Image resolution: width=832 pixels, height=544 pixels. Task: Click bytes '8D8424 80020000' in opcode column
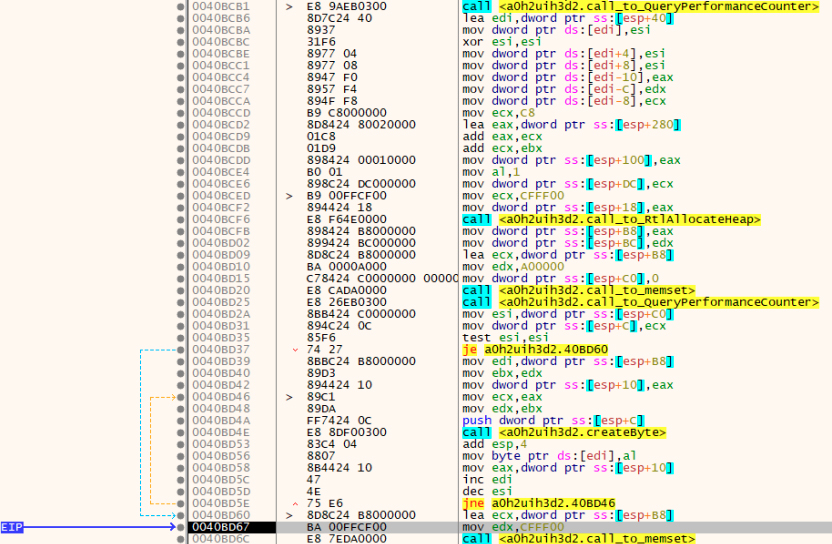coord(361,125)
